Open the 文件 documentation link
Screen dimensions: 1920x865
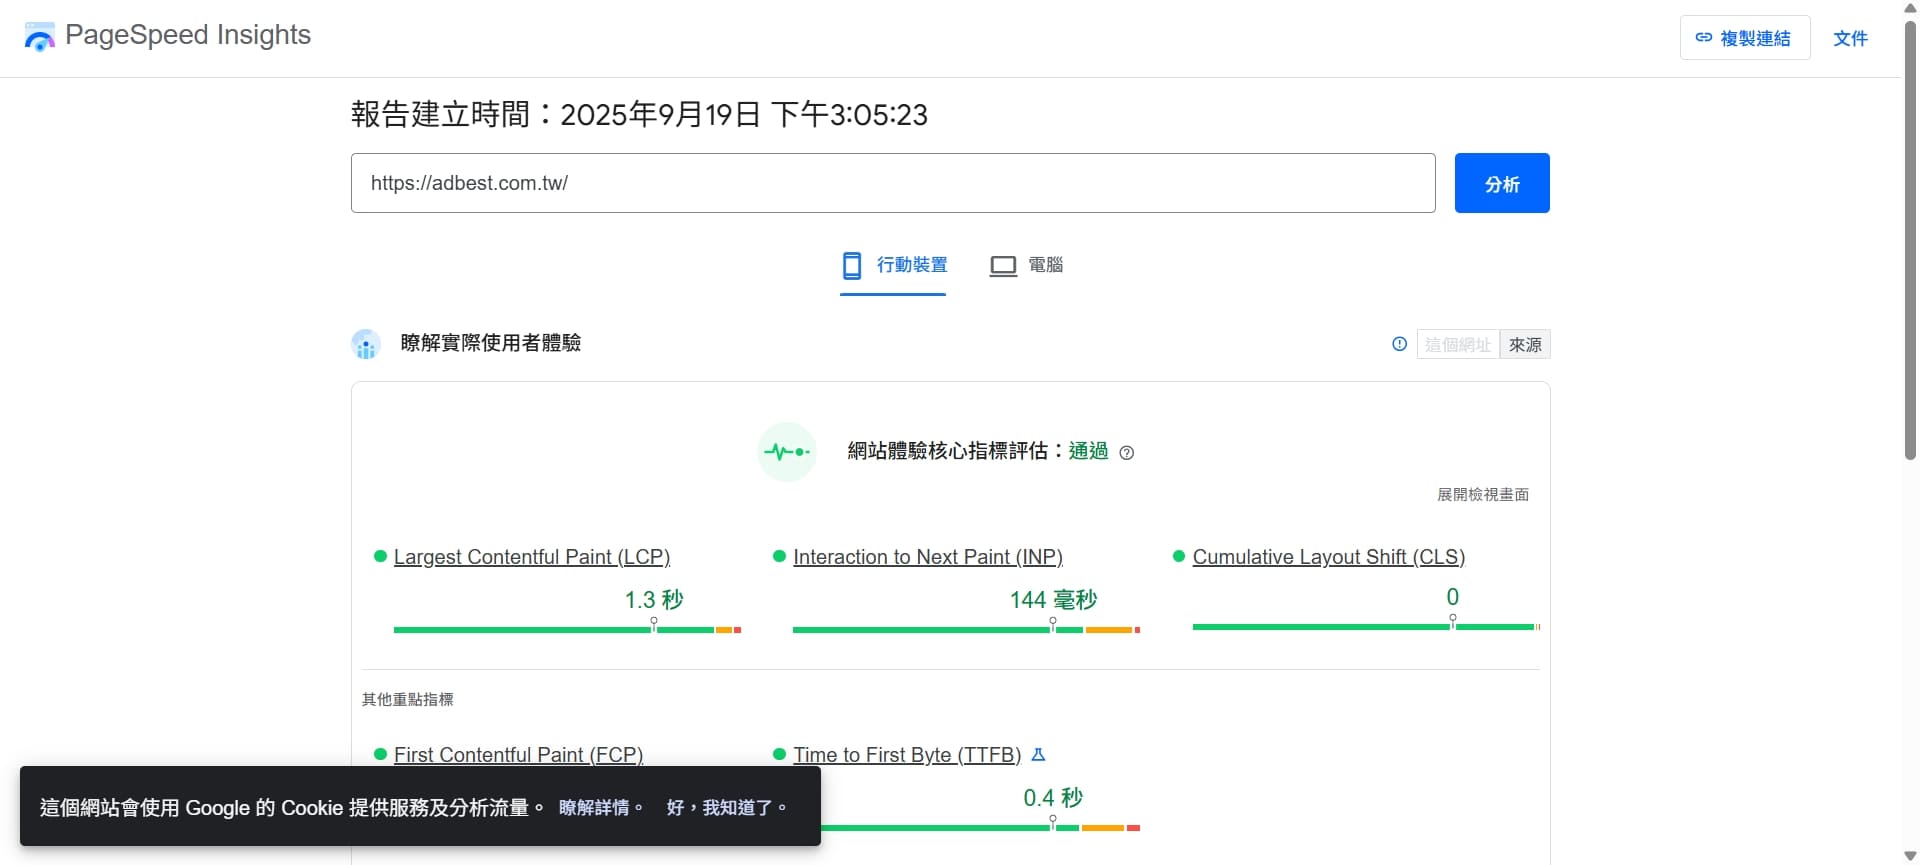pos(1850,38)
